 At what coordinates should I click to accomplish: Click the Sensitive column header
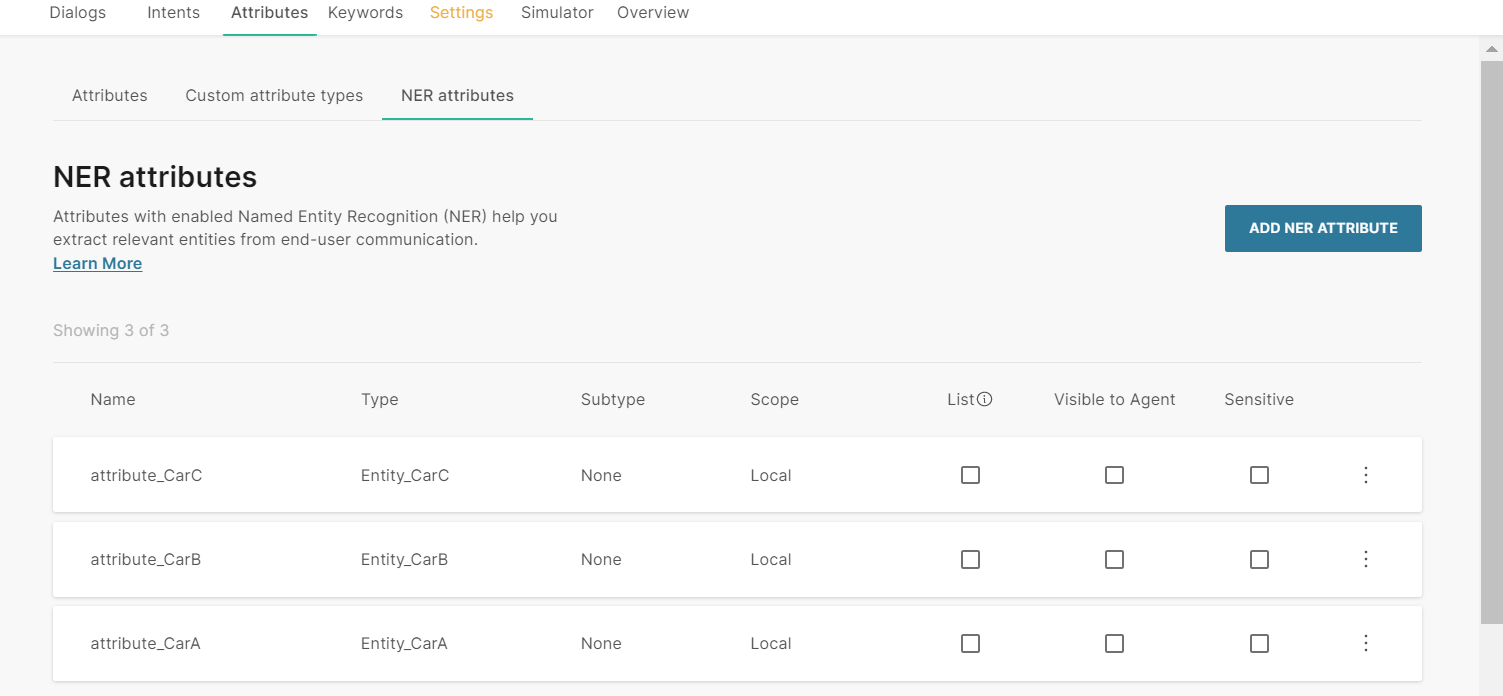[1259, 399]
